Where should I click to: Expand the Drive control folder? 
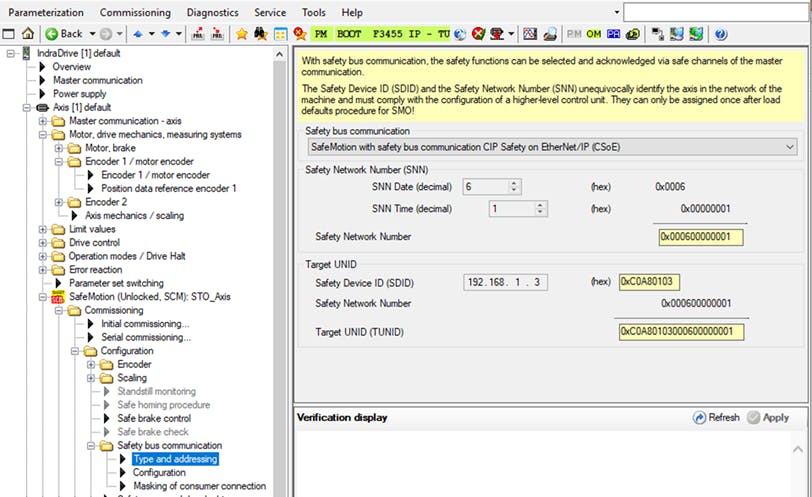coord(42,243)
